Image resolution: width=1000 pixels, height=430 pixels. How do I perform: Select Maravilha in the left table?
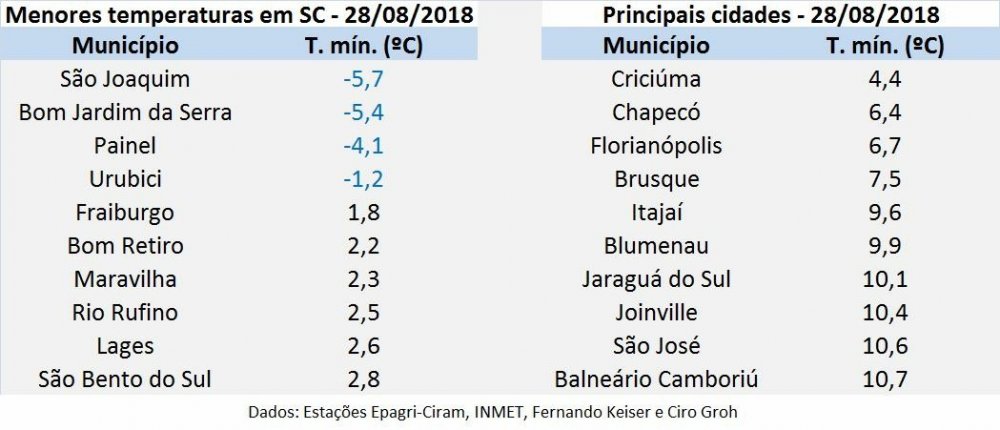click(x=125, y=279)
